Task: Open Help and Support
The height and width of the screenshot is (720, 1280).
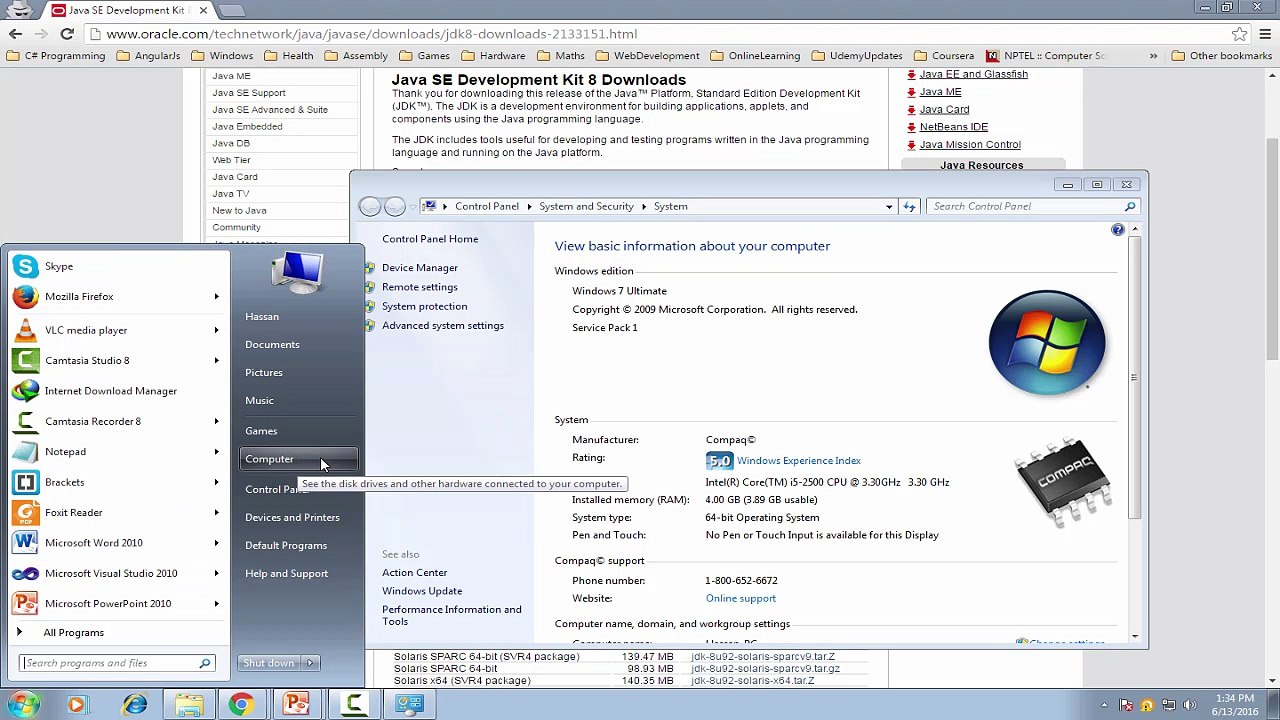Action: point(286,573)
